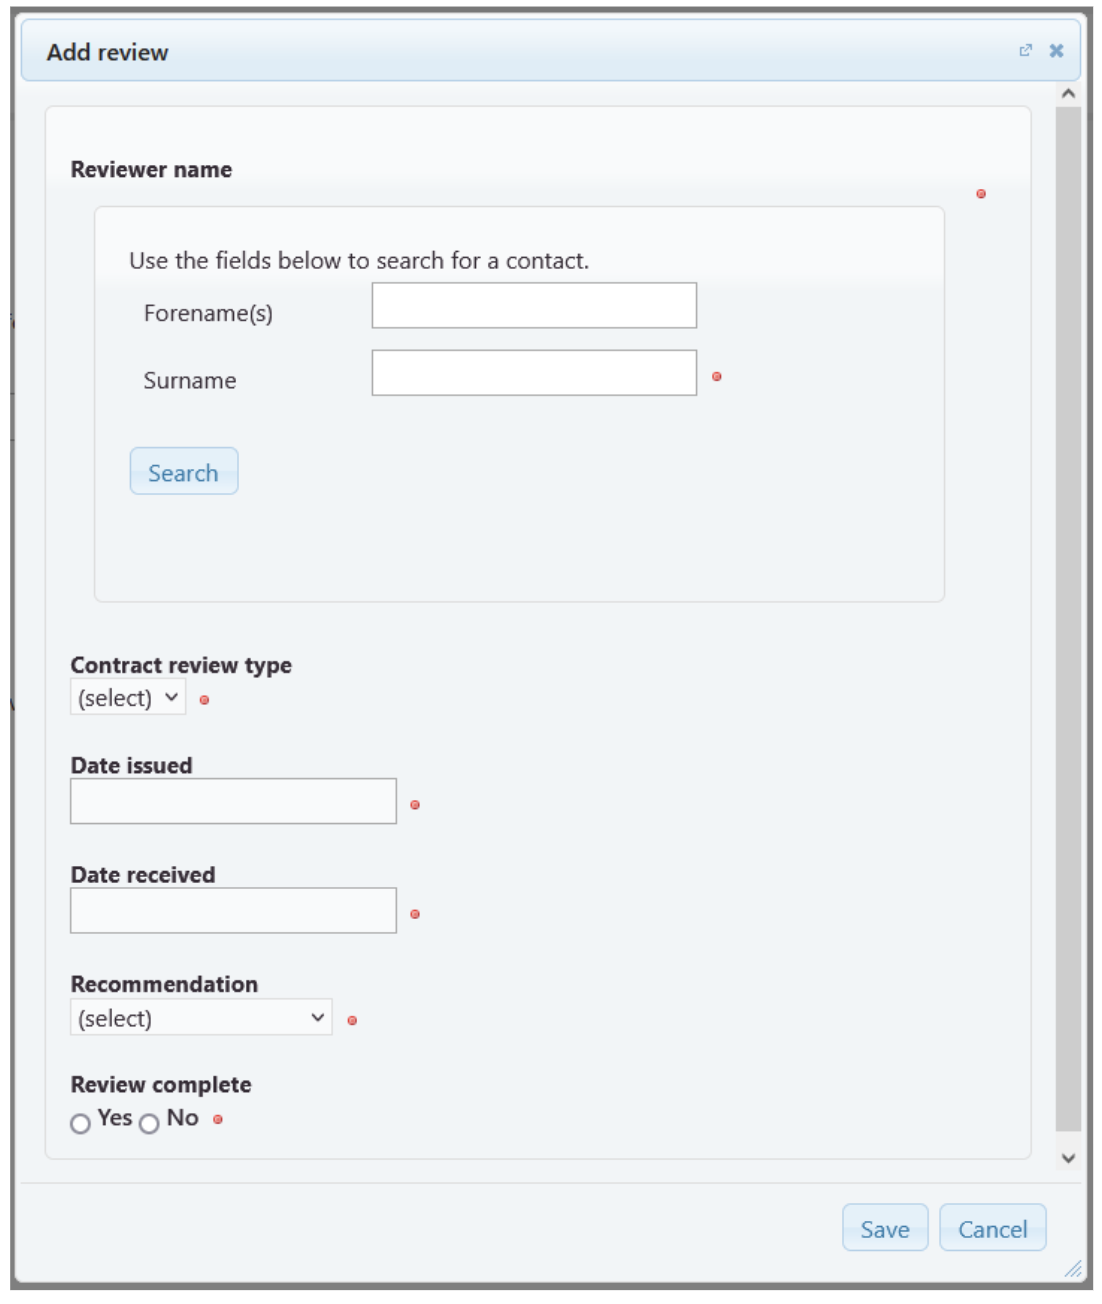Click the required indicator next to Date received
This screenshot has height=1304, width=1102.
415,914
